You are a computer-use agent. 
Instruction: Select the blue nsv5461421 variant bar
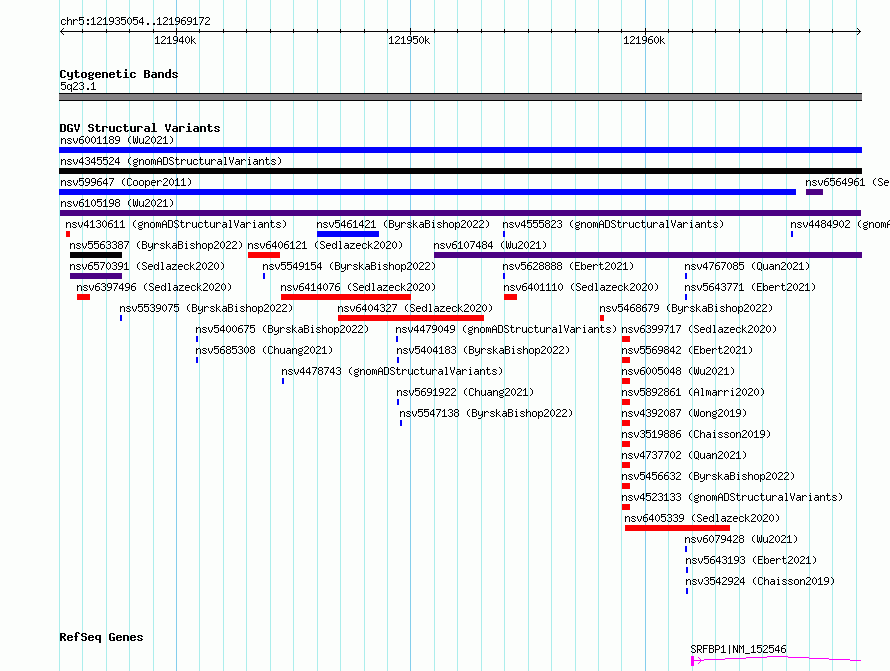[x=347, y=234]
